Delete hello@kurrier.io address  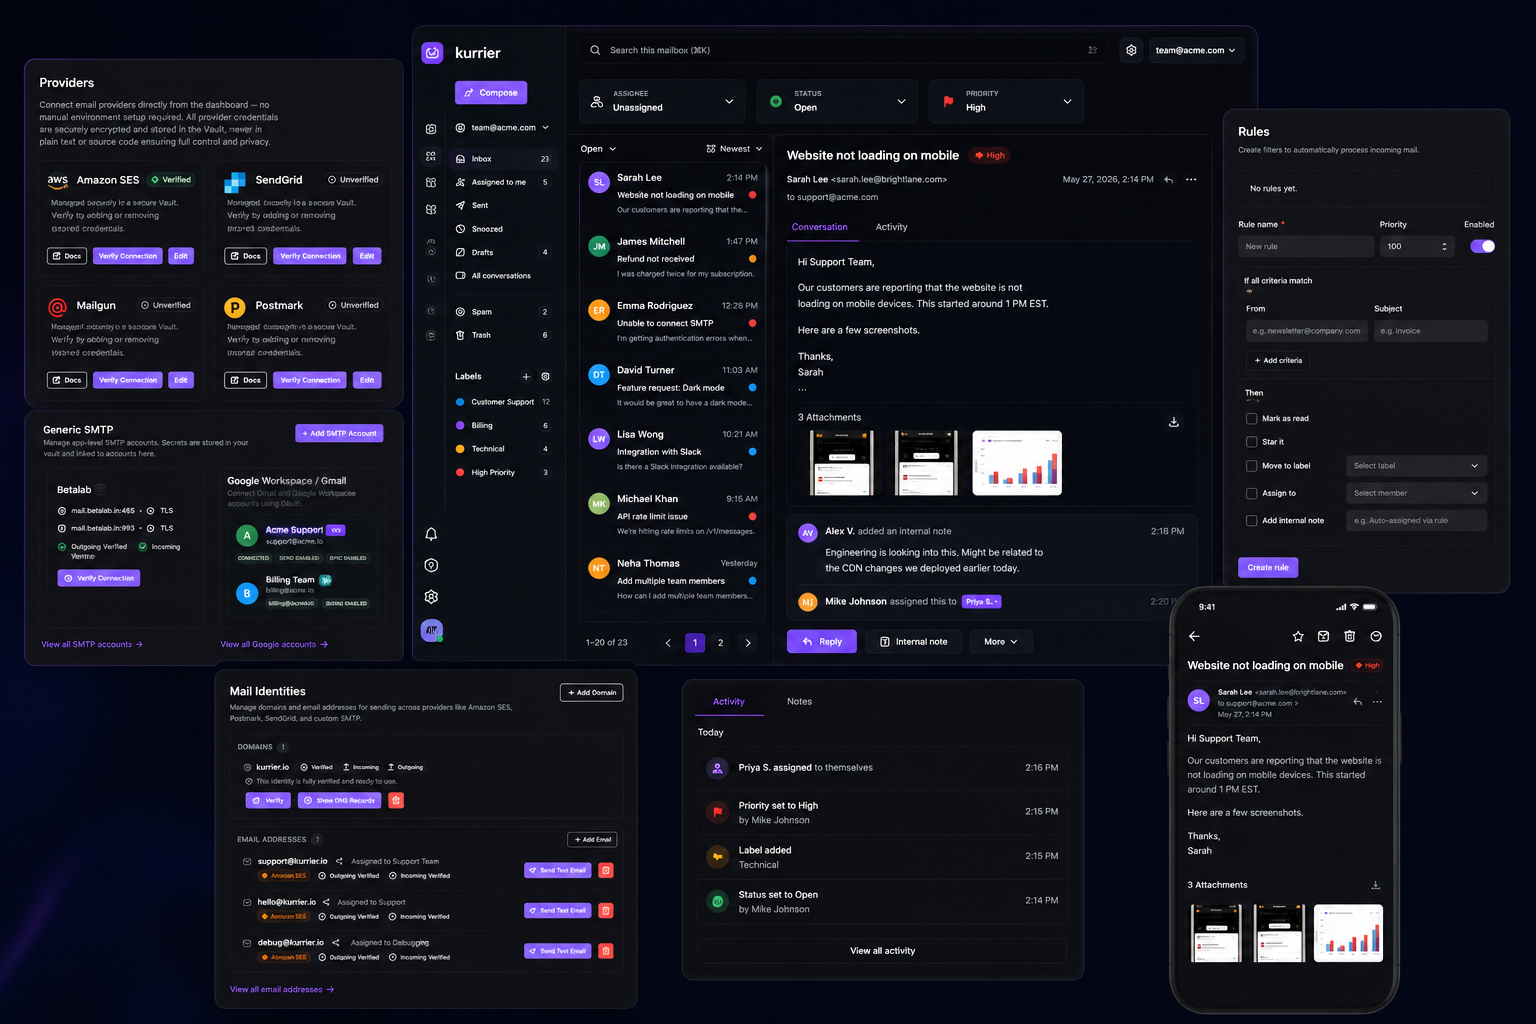click(x=606, y=910)
